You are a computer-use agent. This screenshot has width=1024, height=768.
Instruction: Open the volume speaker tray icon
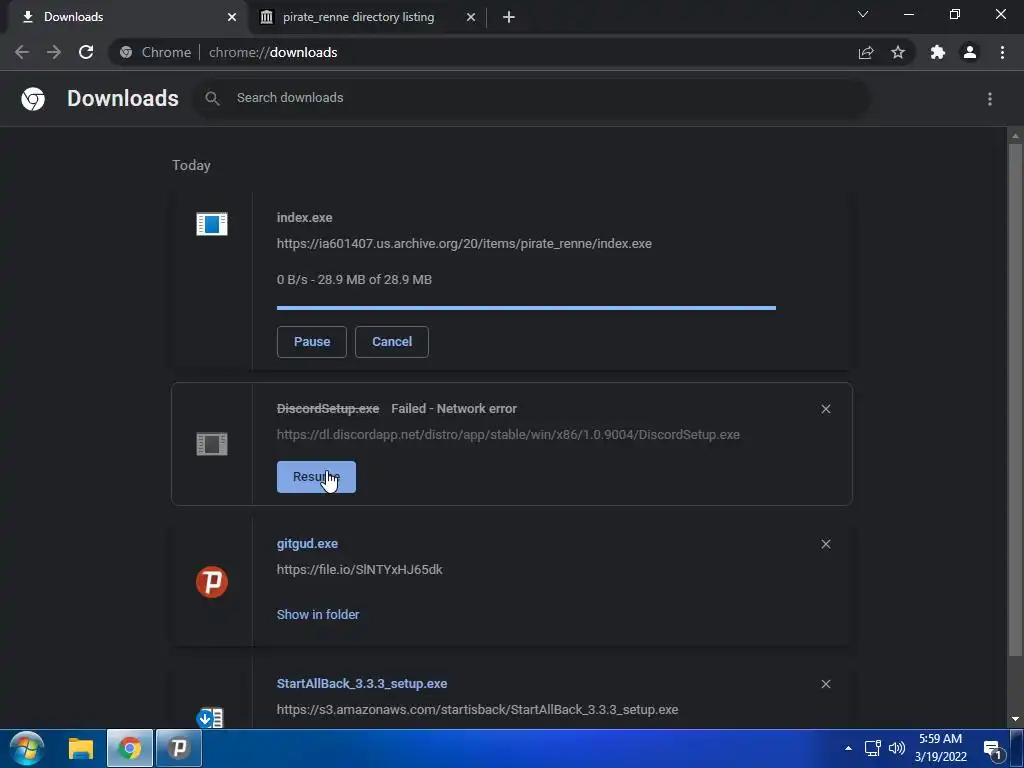[897, 748]
